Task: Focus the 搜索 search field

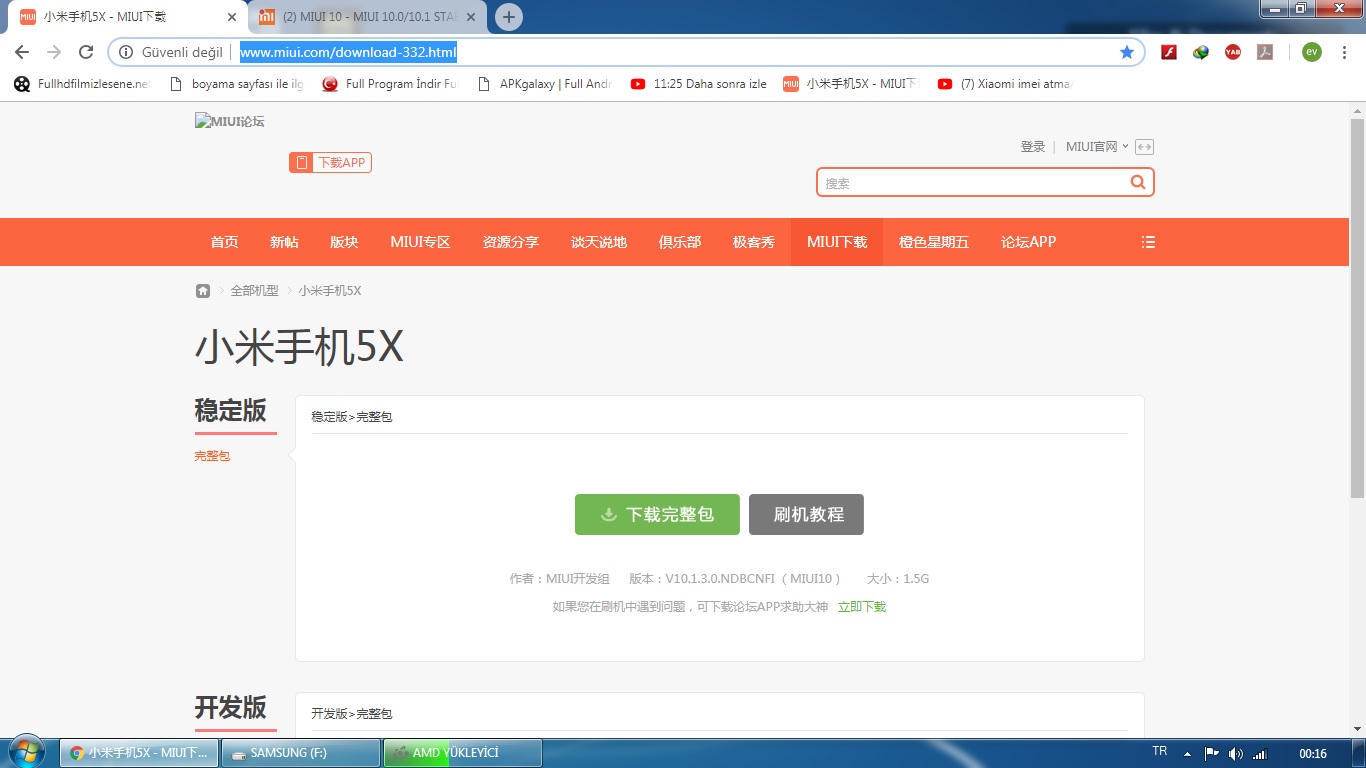Action: tap(972, 183)
